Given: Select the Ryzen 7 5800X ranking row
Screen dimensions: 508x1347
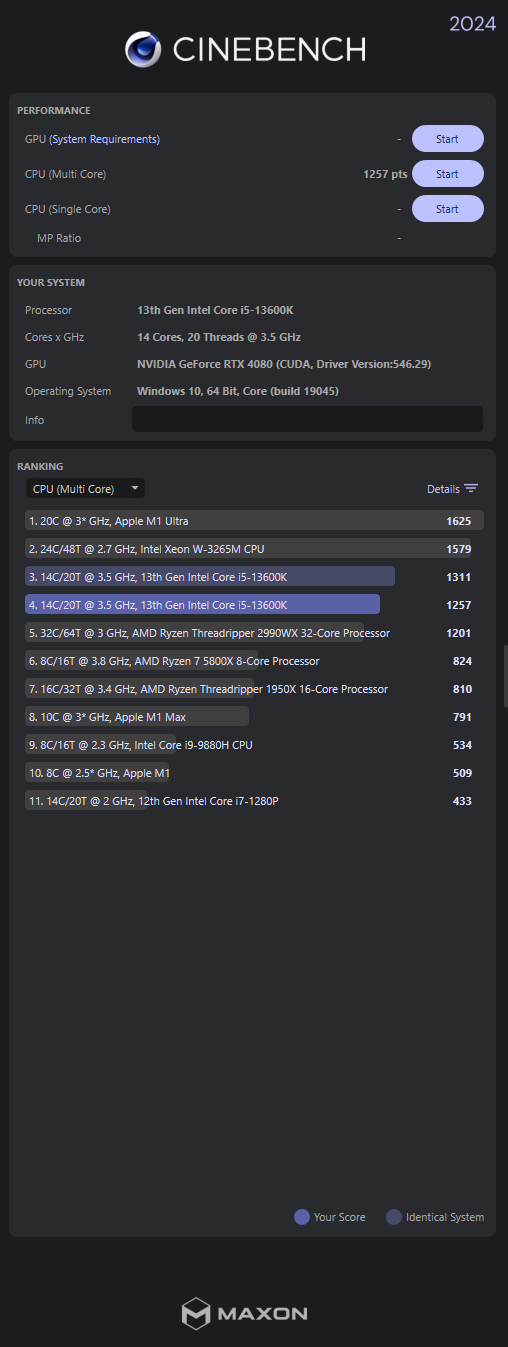Looking at the screenshot, I should 254,661.
